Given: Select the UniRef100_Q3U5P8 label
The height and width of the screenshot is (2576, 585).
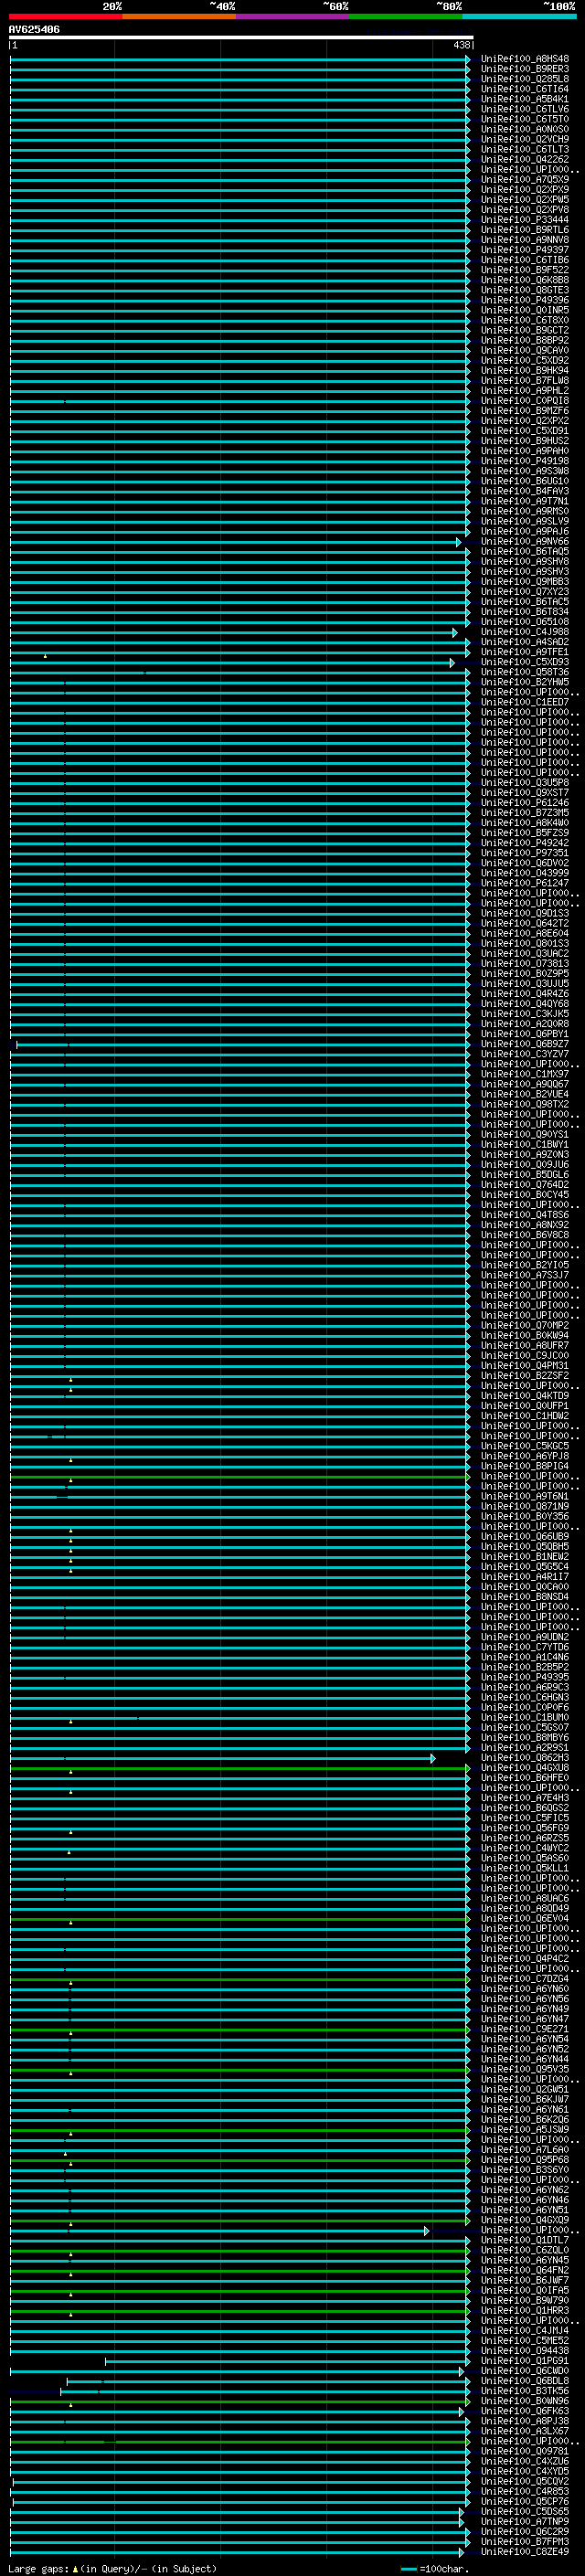Looking at the screenshot, I should (x=525, y=783).
